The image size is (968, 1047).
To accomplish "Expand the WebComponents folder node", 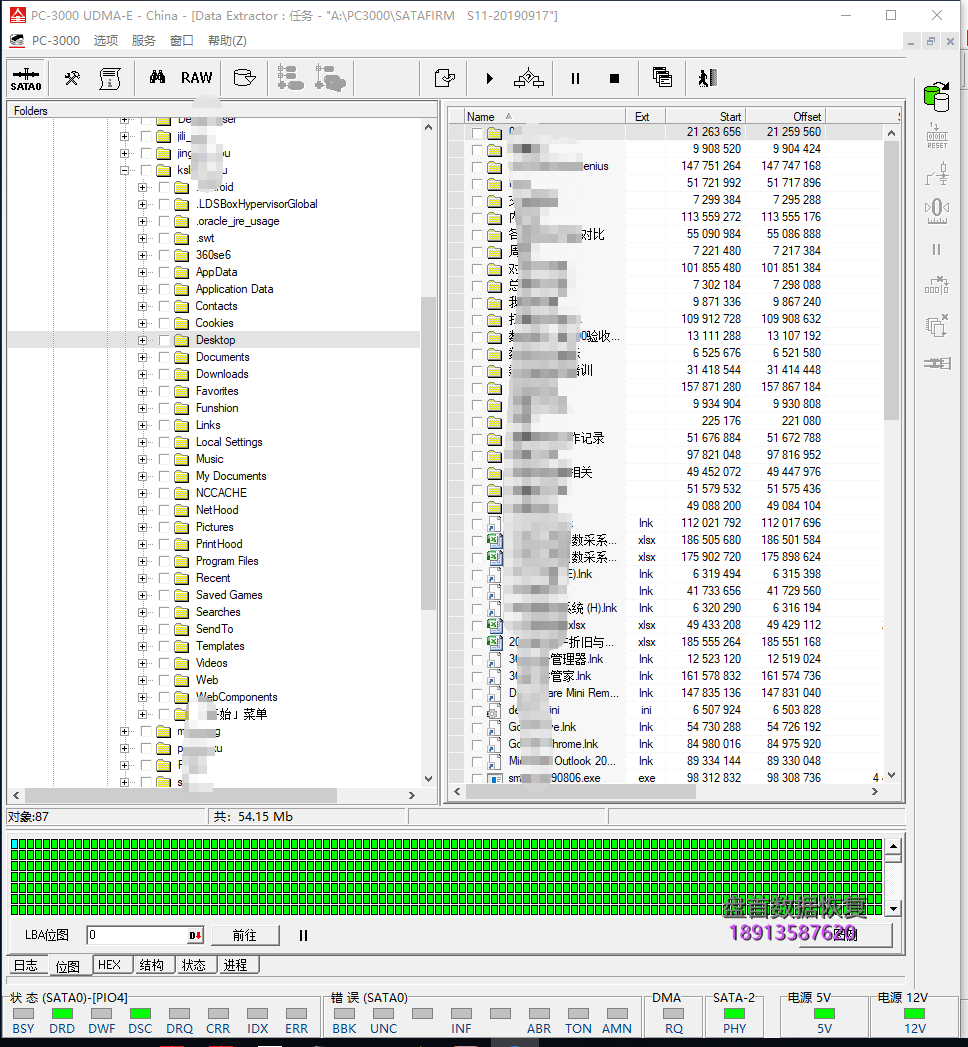I will pyautogui.click(x=142, y=697).
